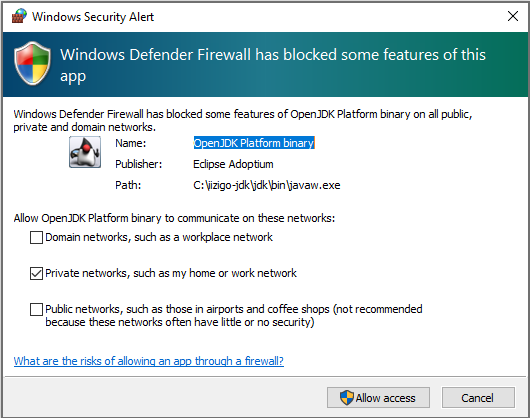Click the Eclipse Adoptium publisher text

233,164
